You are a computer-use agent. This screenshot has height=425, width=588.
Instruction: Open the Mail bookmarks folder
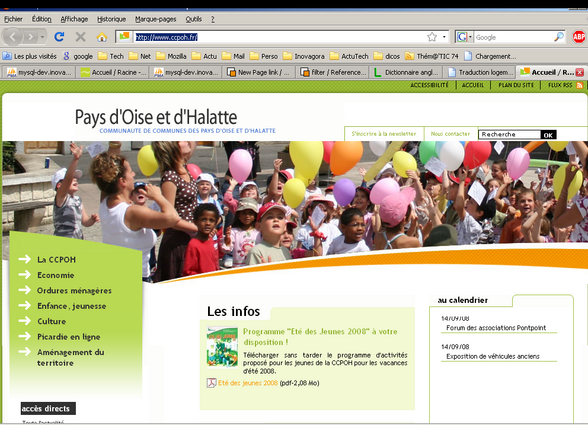click(233, 56)
